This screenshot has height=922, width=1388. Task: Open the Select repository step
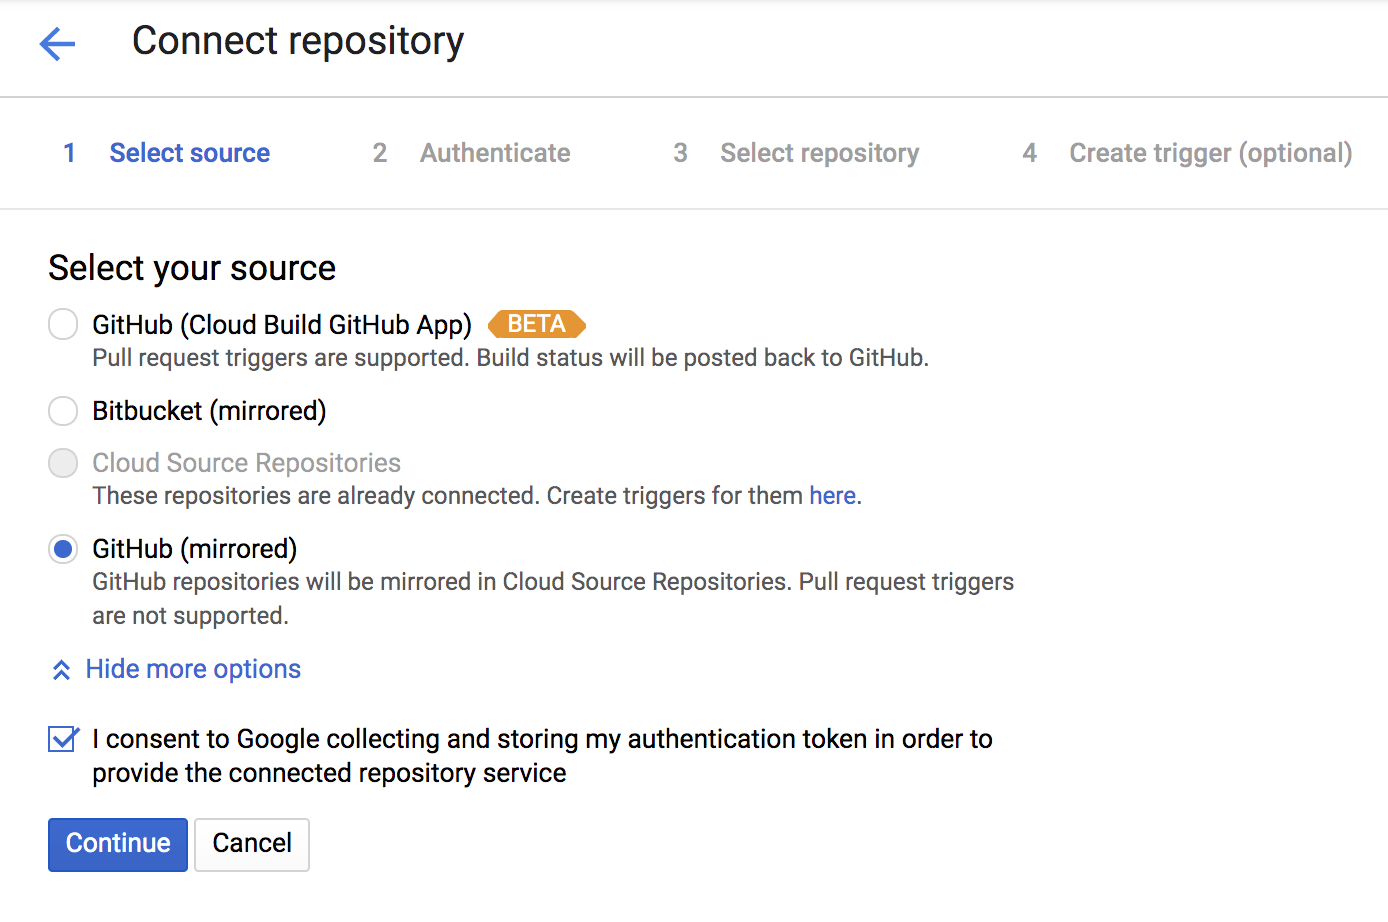[819, 153]
